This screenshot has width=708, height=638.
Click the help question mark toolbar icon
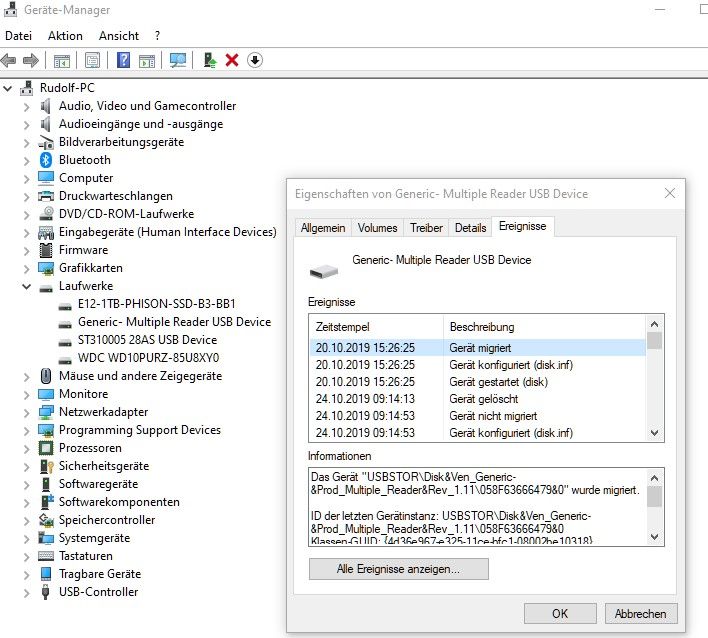coord(124,60)
